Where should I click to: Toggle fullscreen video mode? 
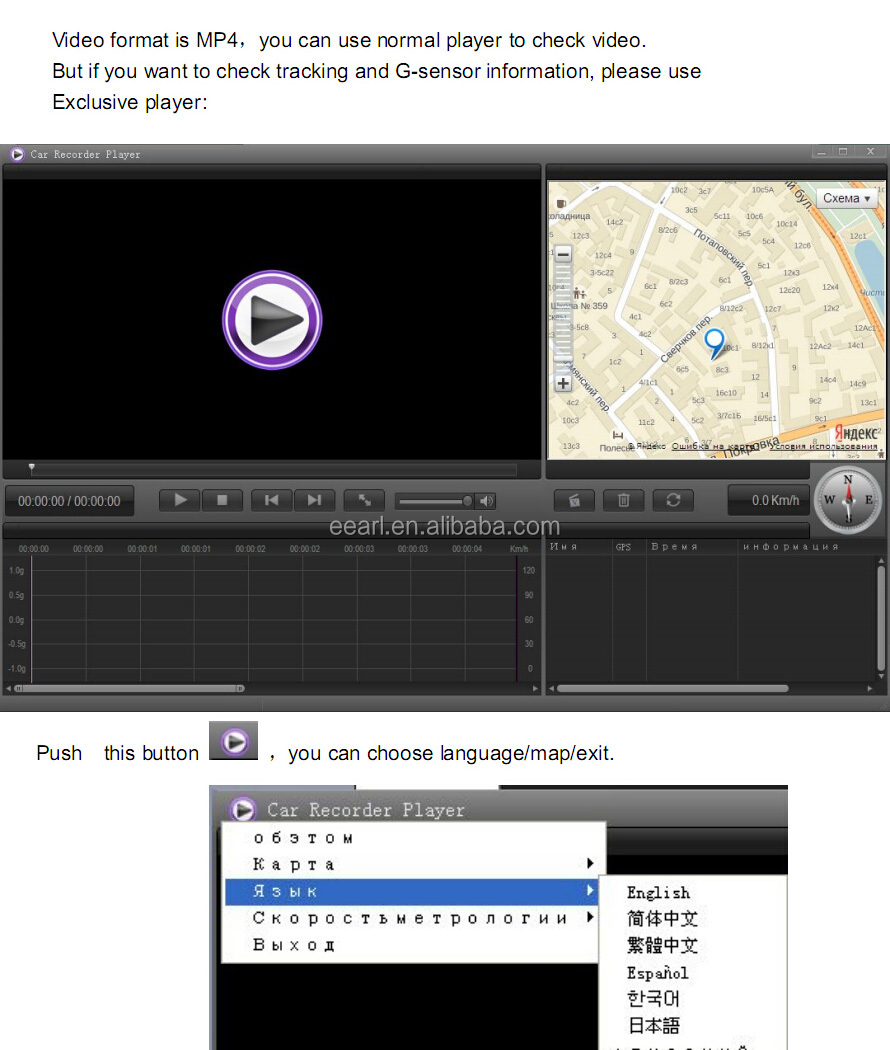point(364,500)
